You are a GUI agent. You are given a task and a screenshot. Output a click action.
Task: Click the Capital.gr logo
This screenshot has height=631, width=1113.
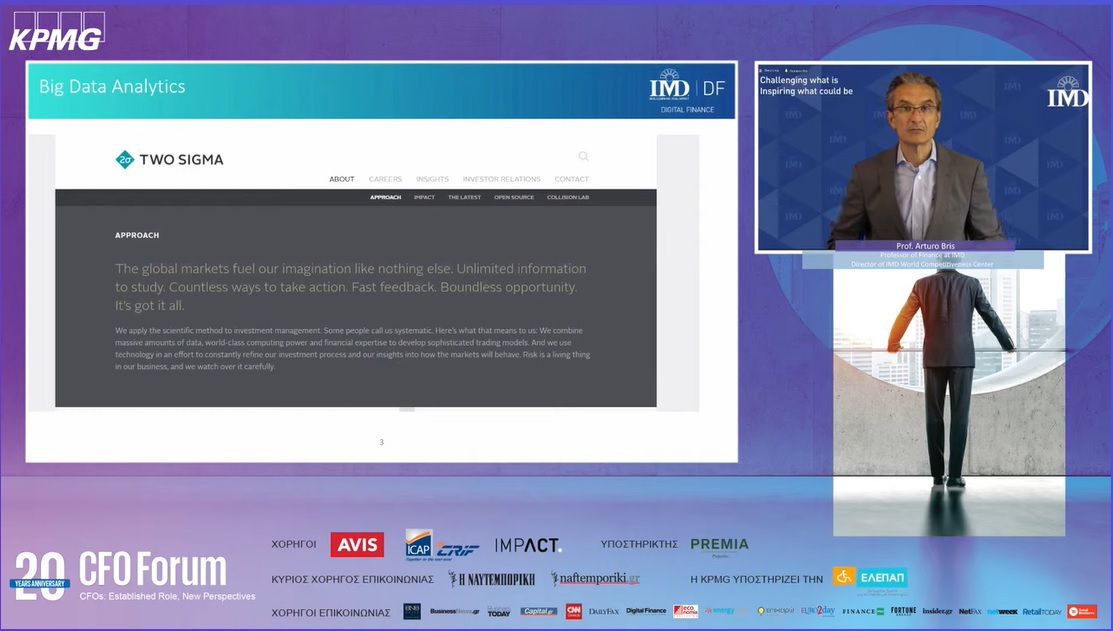pos(538,611)
